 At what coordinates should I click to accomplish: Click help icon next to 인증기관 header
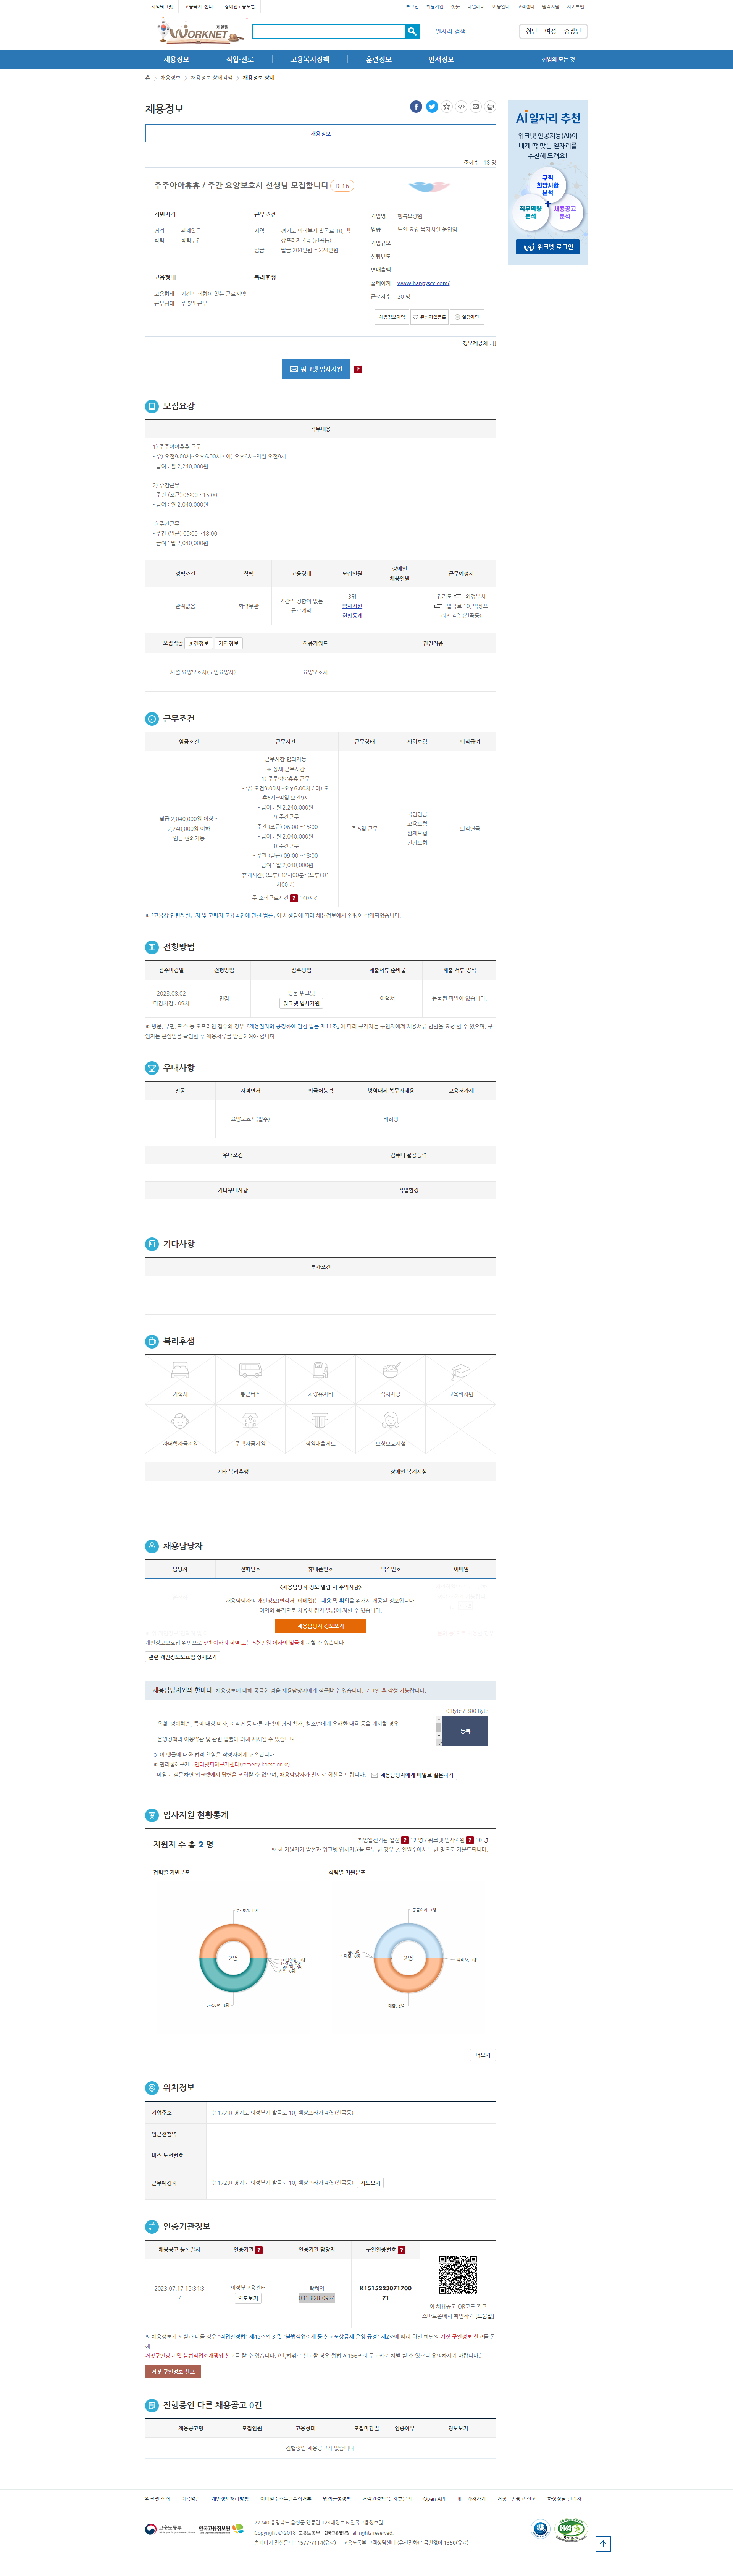[259, 2250]
